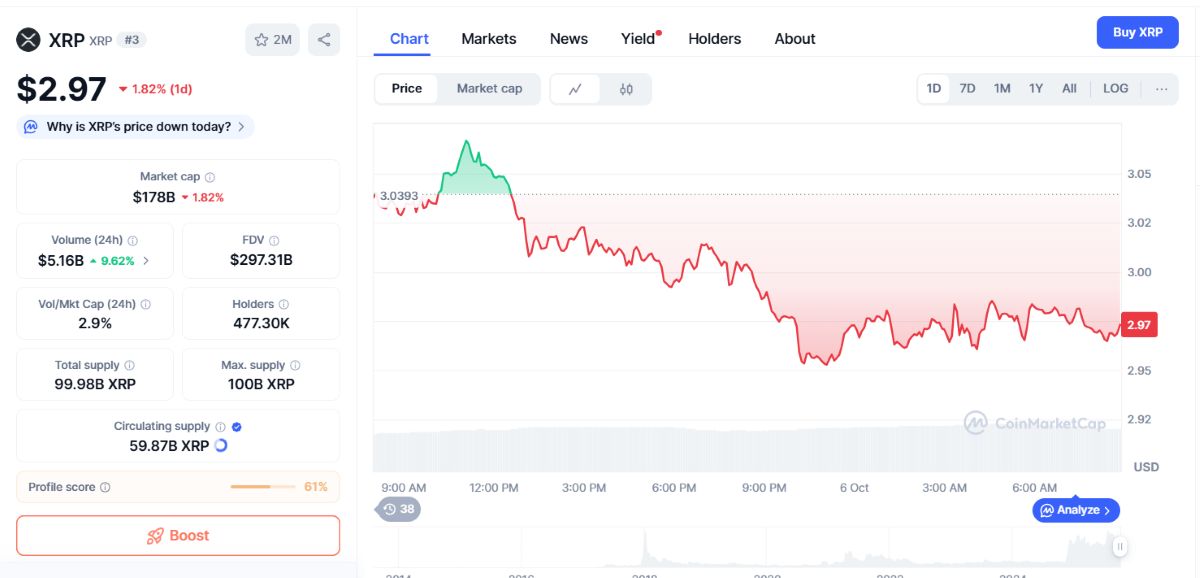Click the 3.0393 opening price label
The width and height of the screenshot is (1200, 578).
click(398, 196)
